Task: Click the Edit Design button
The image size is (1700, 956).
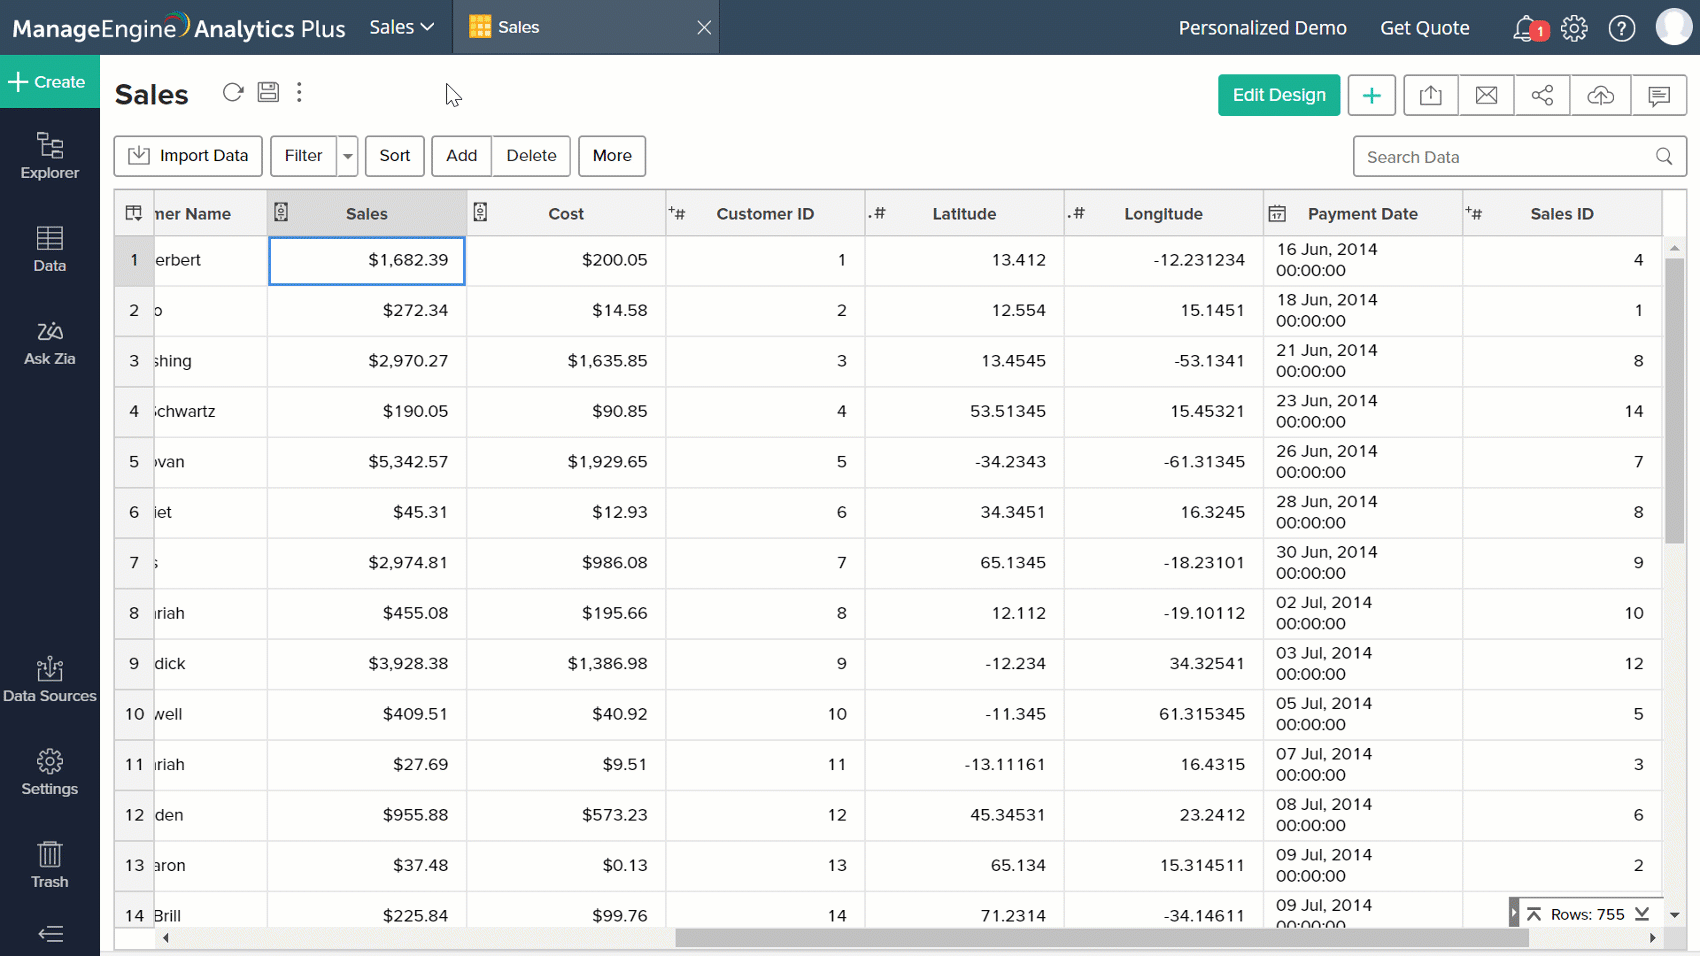Action: tap(1278, 96)
